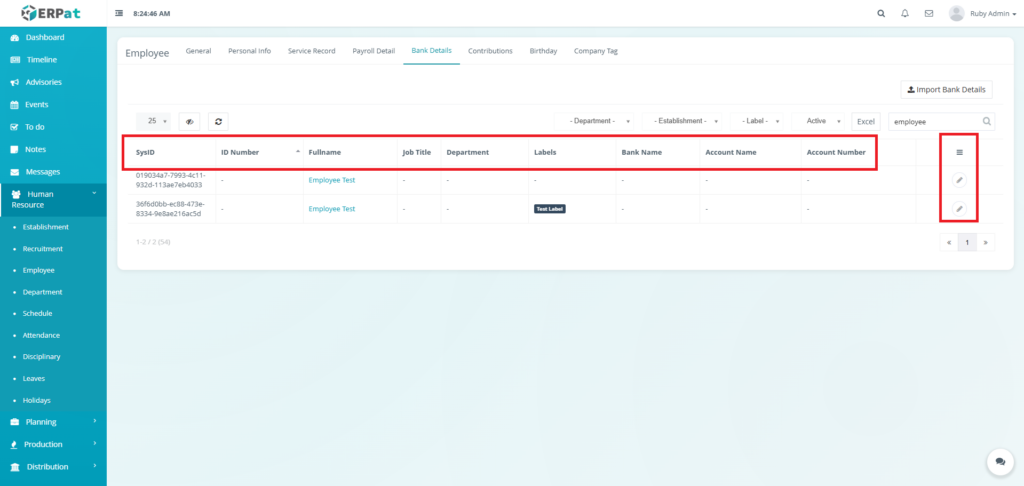Screen dimensions: 1024x486
Task: Open the Department filter dropdown
Action: coord(597,121)
